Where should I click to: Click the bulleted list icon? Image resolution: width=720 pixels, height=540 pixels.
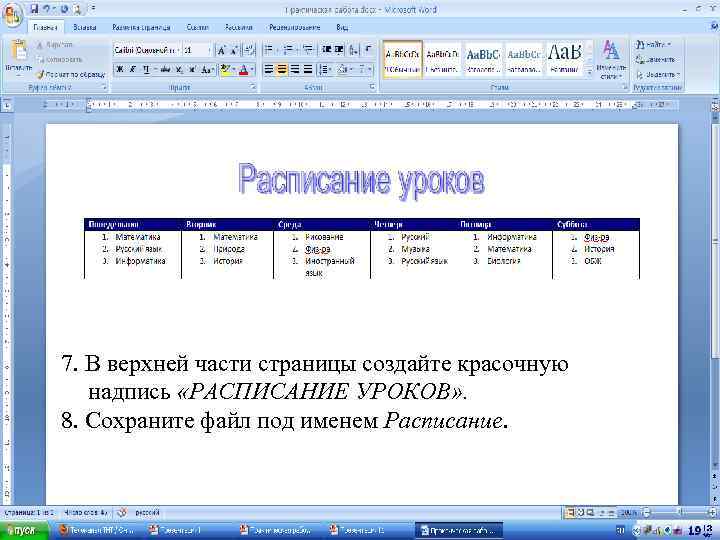(270, 49)
